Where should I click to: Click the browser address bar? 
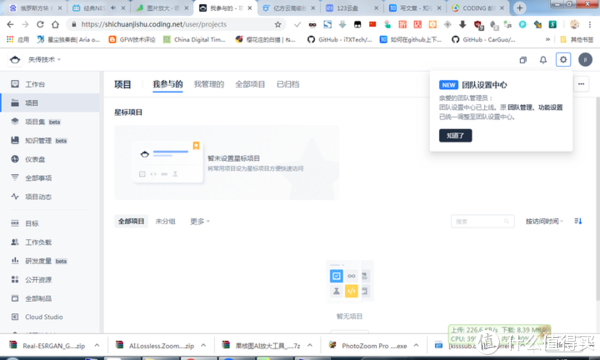click(x=176, y=24)
